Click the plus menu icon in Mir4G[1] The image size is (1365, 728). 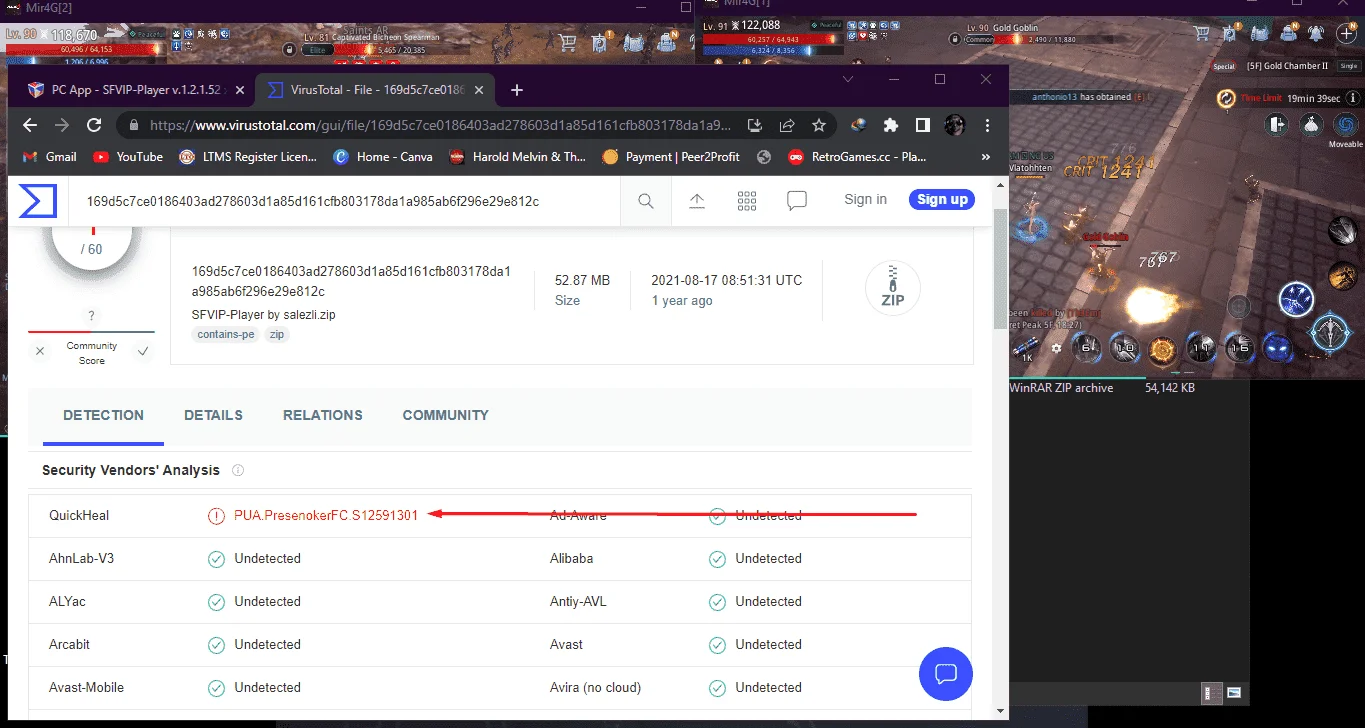(1345, 34)
